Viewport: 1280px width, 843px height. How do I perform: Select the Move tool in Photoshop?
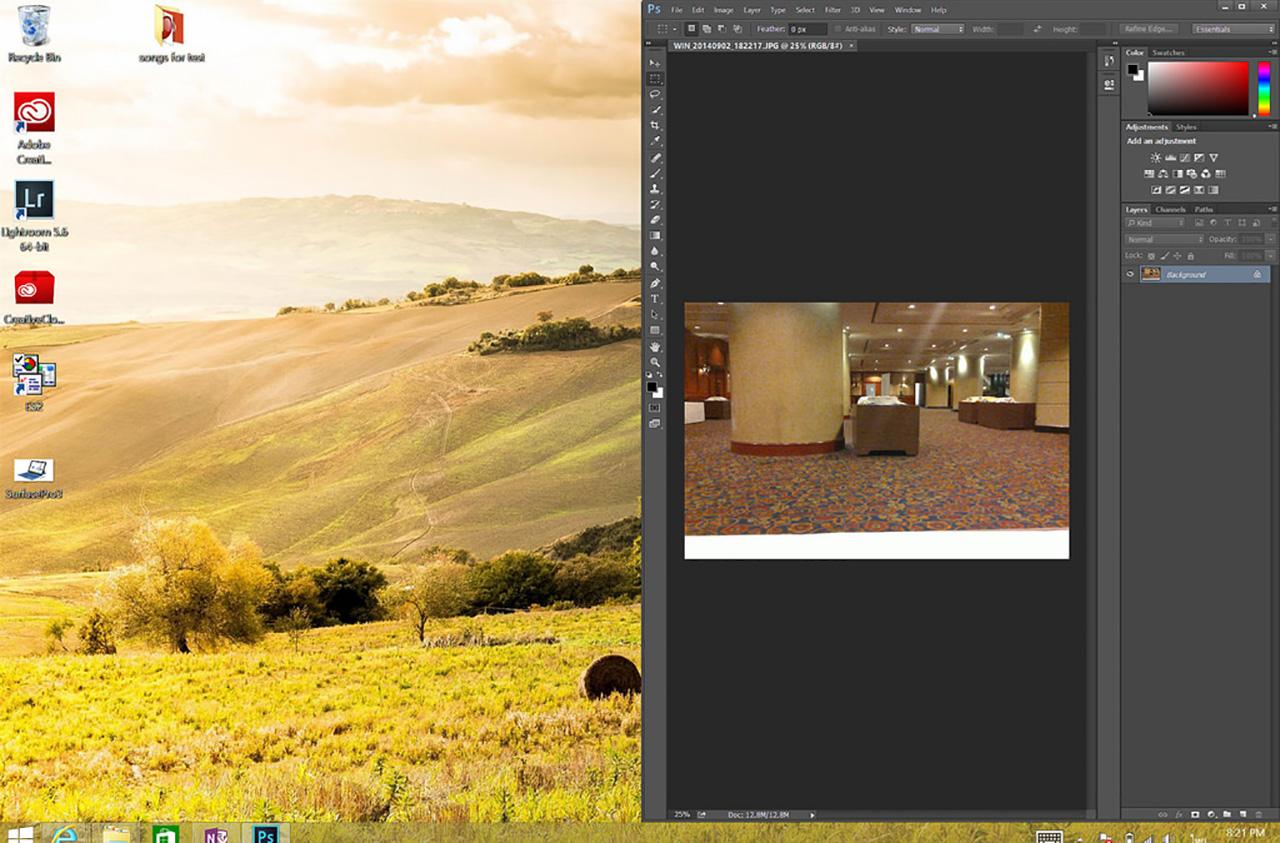pyautogui.click(x=655, y=63)
